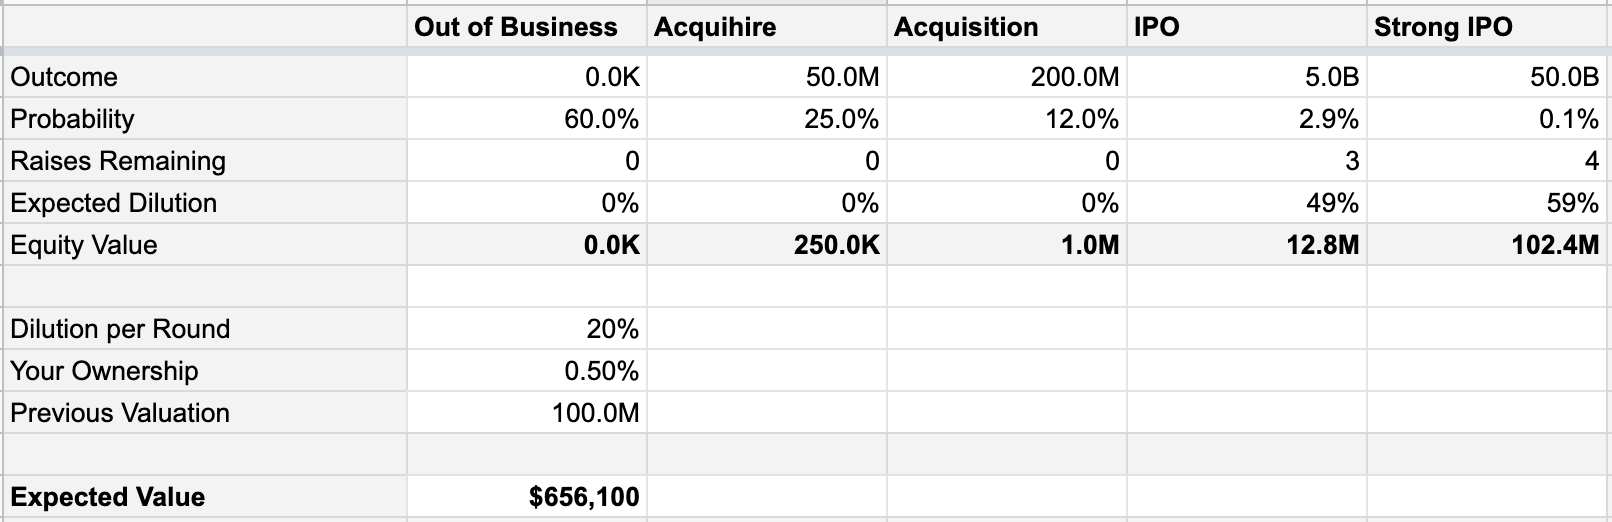The height and width of the screenshot is (522, 1612).
Task: Select the Your Ownership value 0.50%
Action: pos(527,370)
